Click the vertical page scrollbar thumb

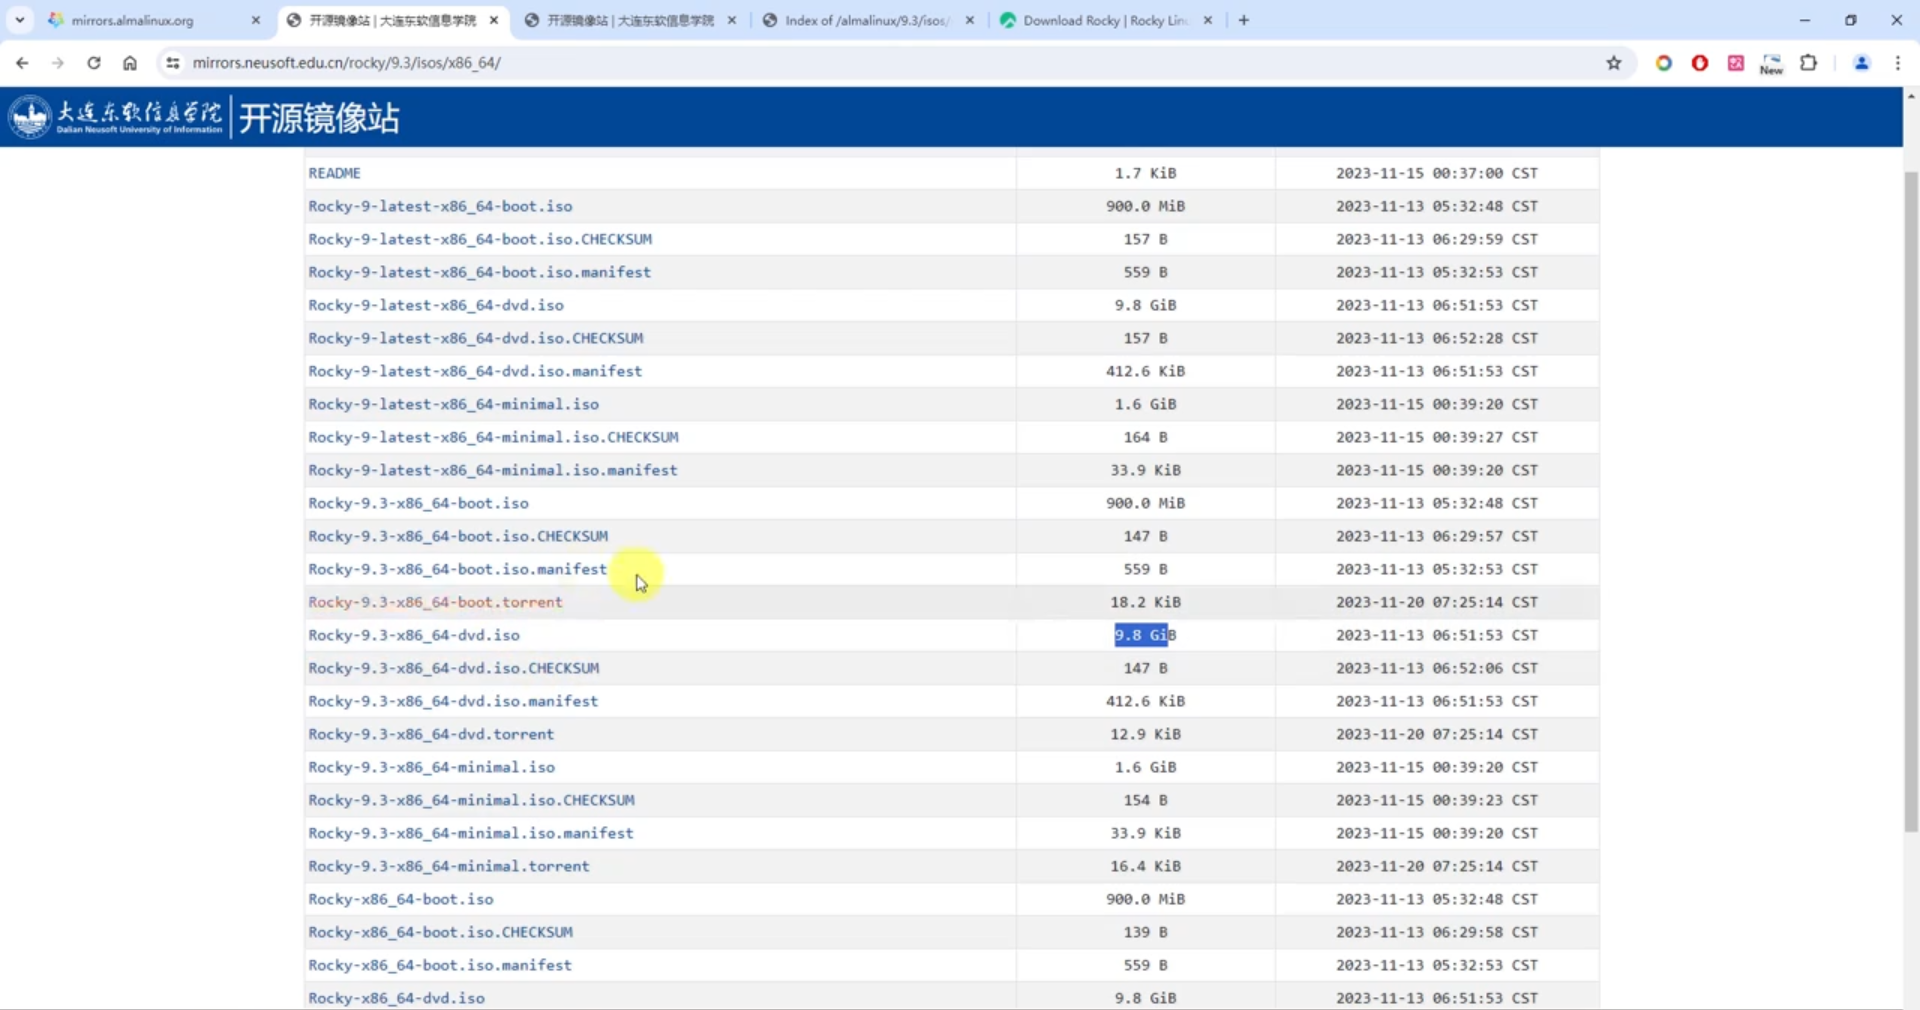(1911, 500)
